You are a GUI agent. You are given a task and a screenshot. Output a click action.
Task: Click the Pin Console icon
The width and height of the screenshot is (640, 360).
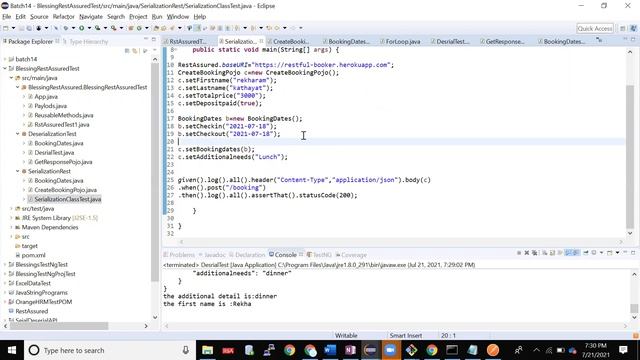[586, 253]
